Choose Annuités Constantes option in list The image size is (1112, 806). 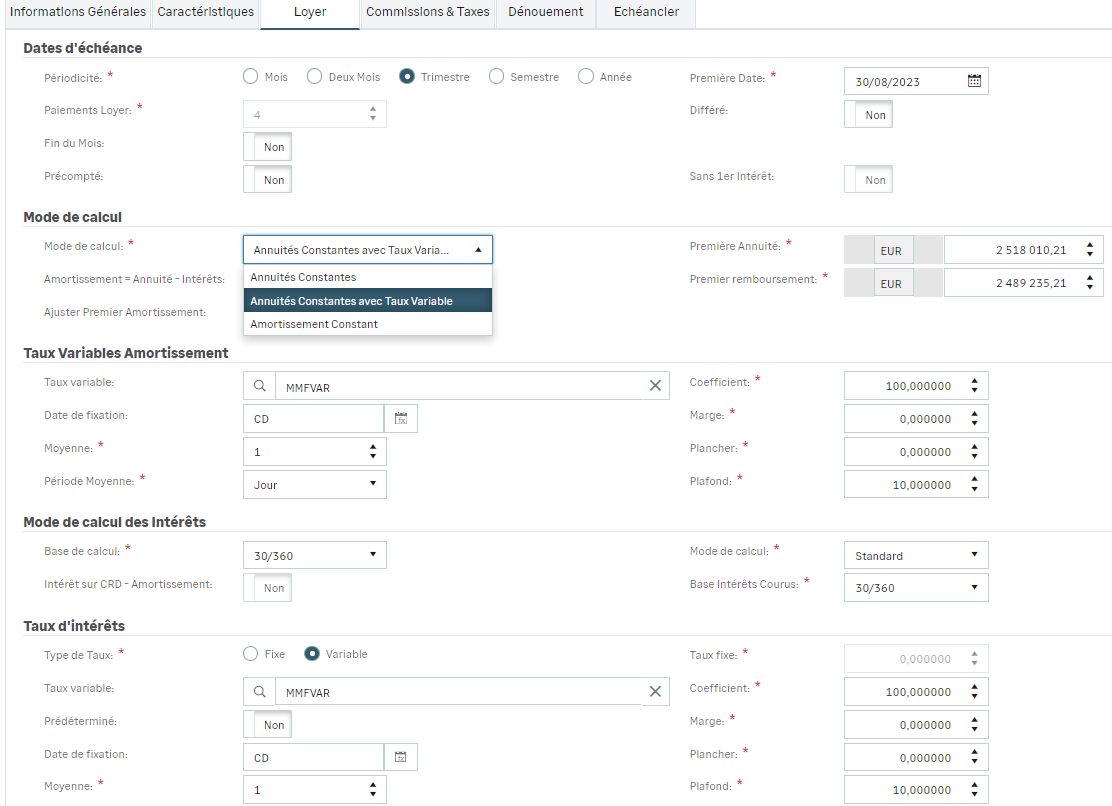point(303,277)
